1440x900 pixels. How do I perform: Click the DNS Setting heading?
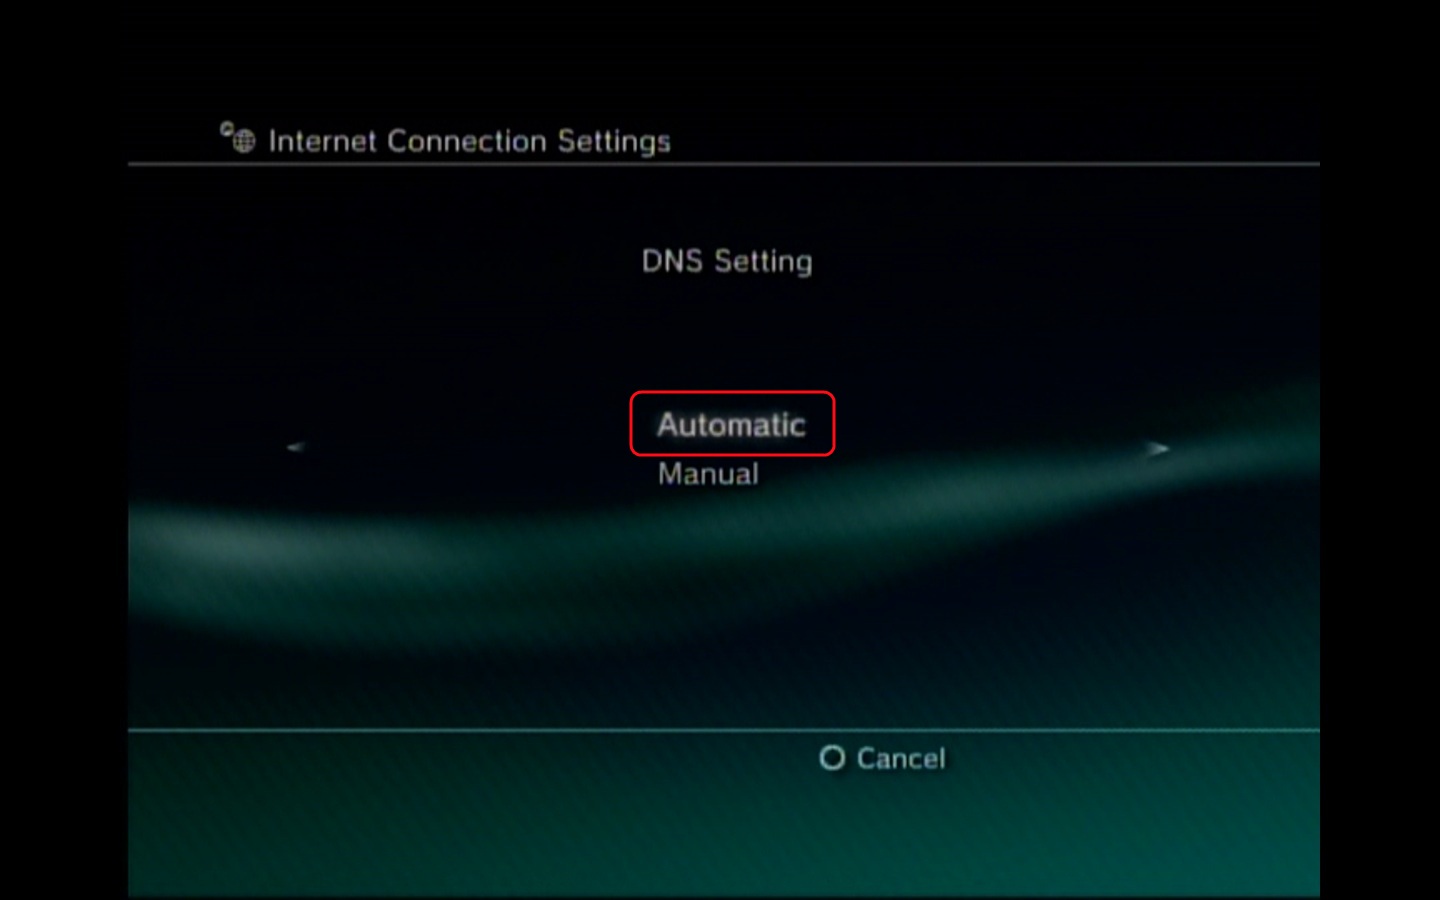pos(727,261)
